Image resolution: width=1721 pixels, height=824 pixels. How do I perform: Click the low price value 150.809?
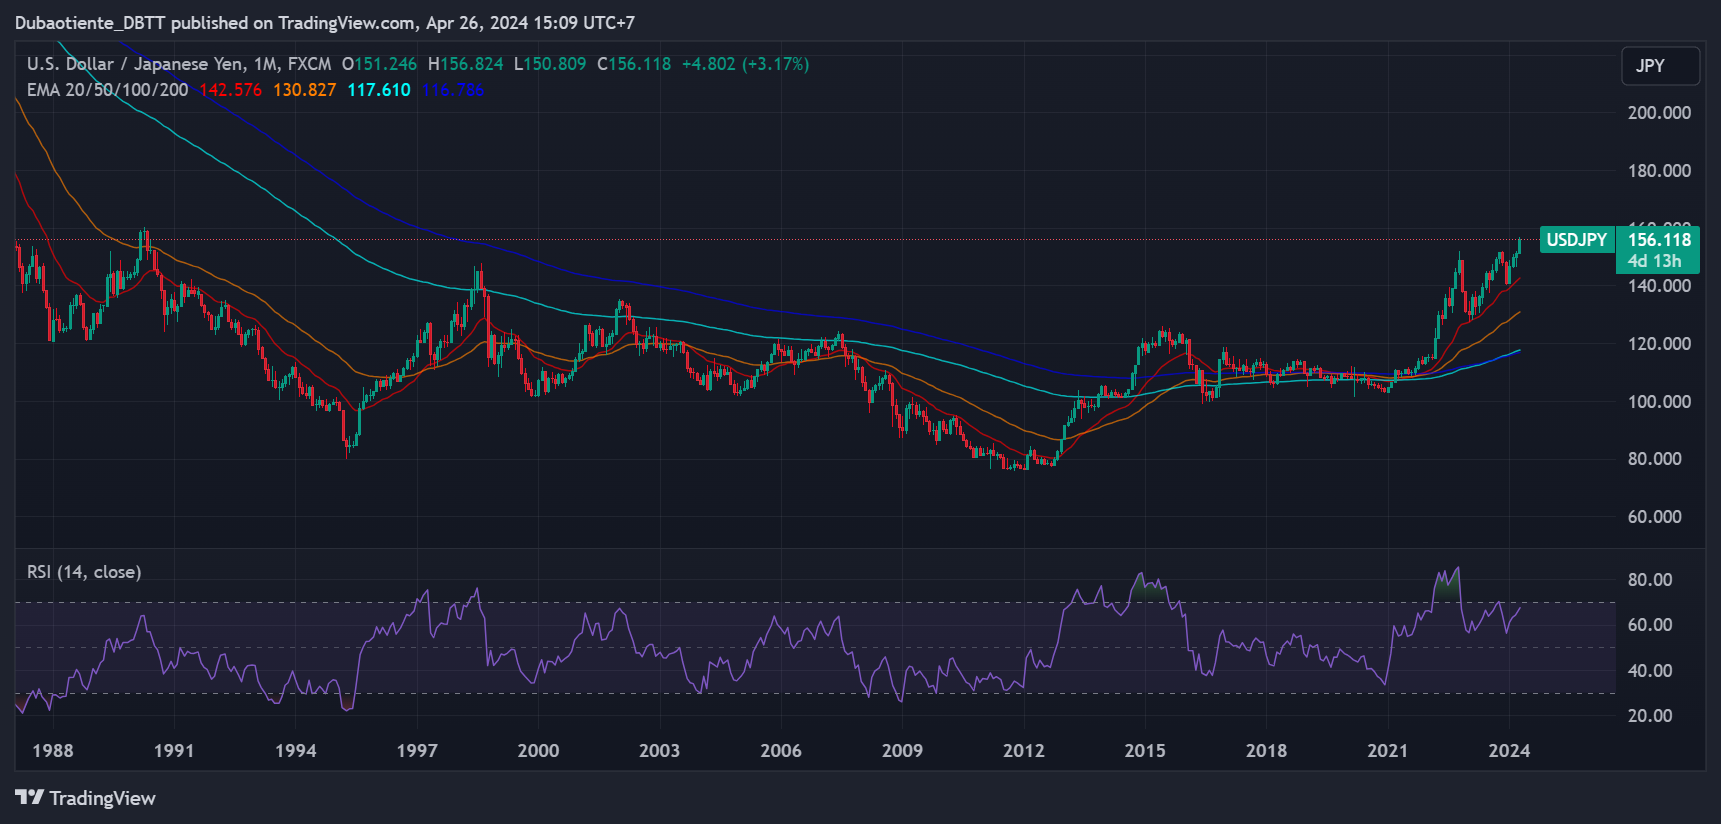pyautogui.click(x=555, y=64)
